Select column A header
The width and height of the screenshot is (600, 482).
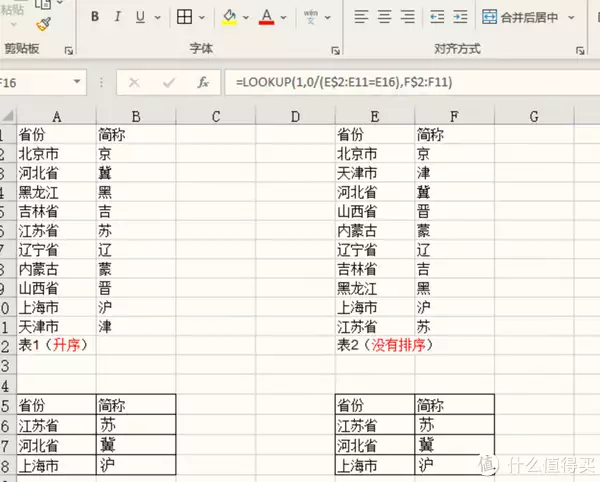tap(56, 116)
